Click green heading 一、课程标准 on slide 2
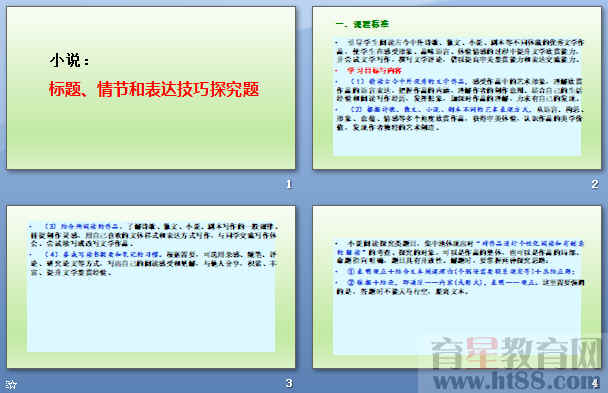This screenshot has width=608, height=393. click(362, 24)
